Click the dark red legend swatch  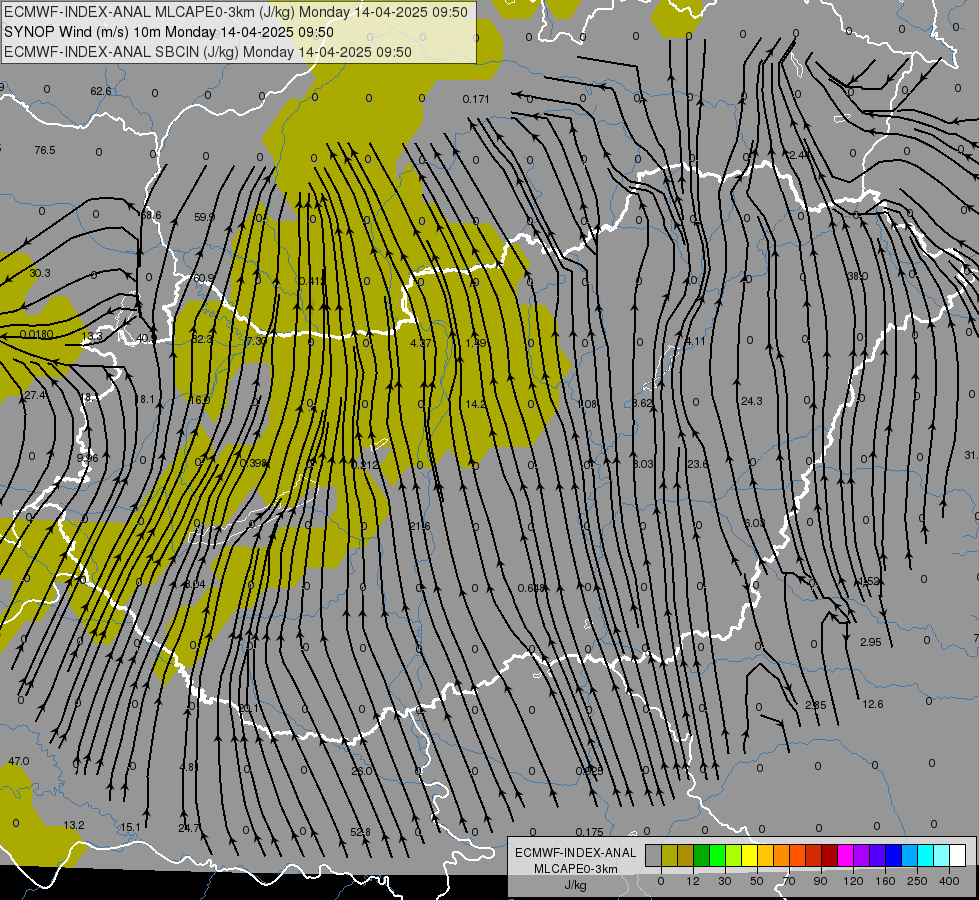tap(829, 855)
